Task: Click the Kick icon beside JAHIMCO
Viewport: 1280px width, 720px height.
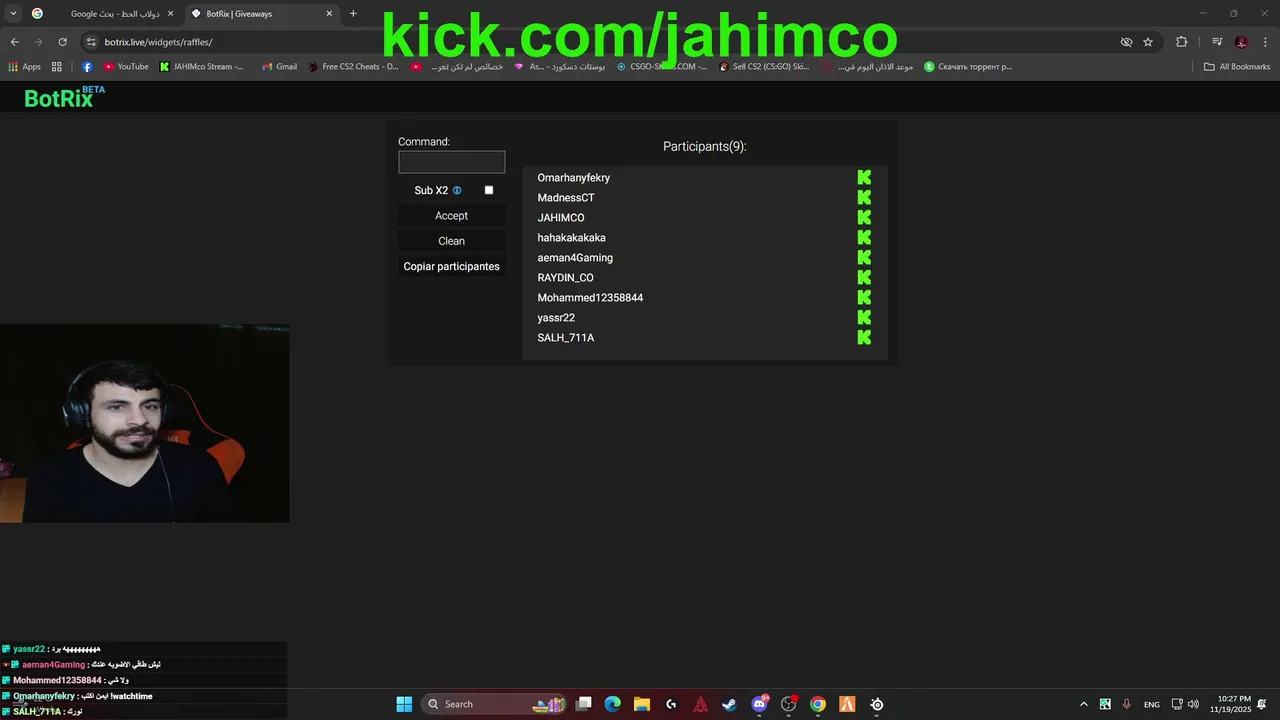Action: tap(864, 217)
